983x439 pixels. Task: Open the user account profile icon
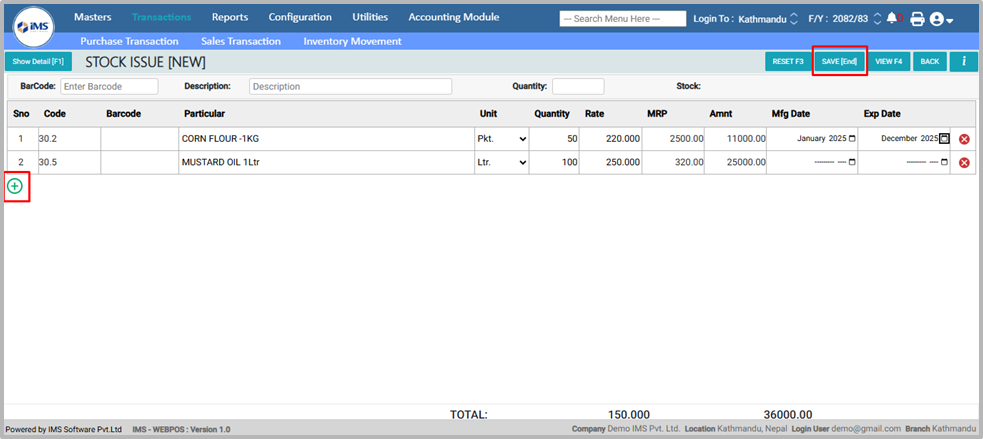[x=940, y=19]
